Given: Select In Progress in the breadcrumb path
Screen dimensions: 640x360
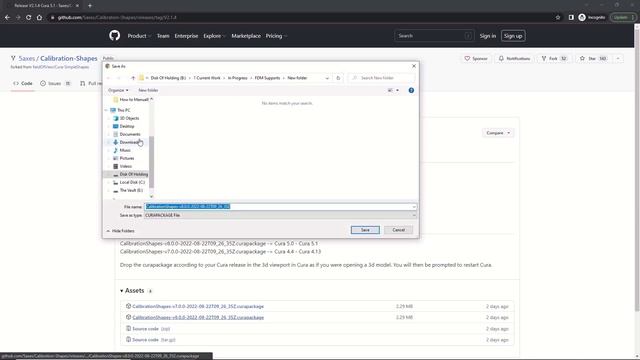Looking at the screenshot, I should pos(238,78).
